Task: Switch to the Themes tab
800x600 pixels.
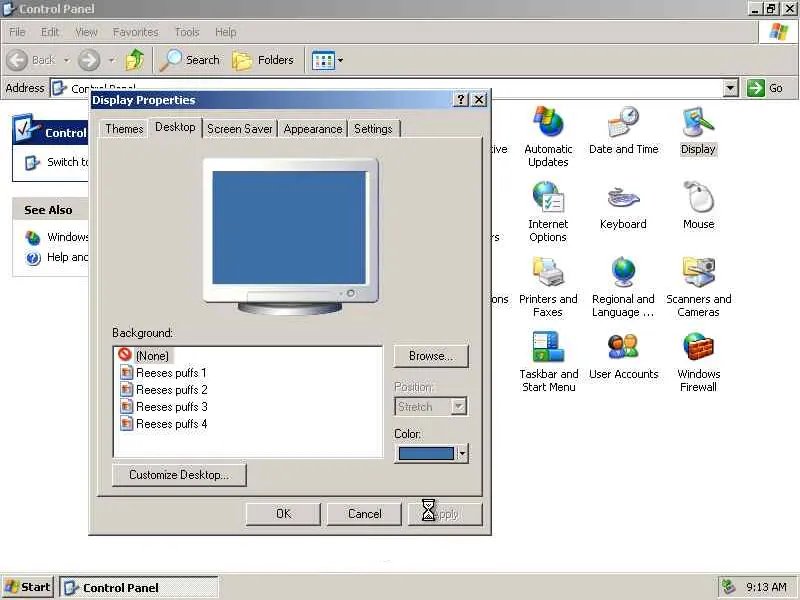Action: (124, 129)
